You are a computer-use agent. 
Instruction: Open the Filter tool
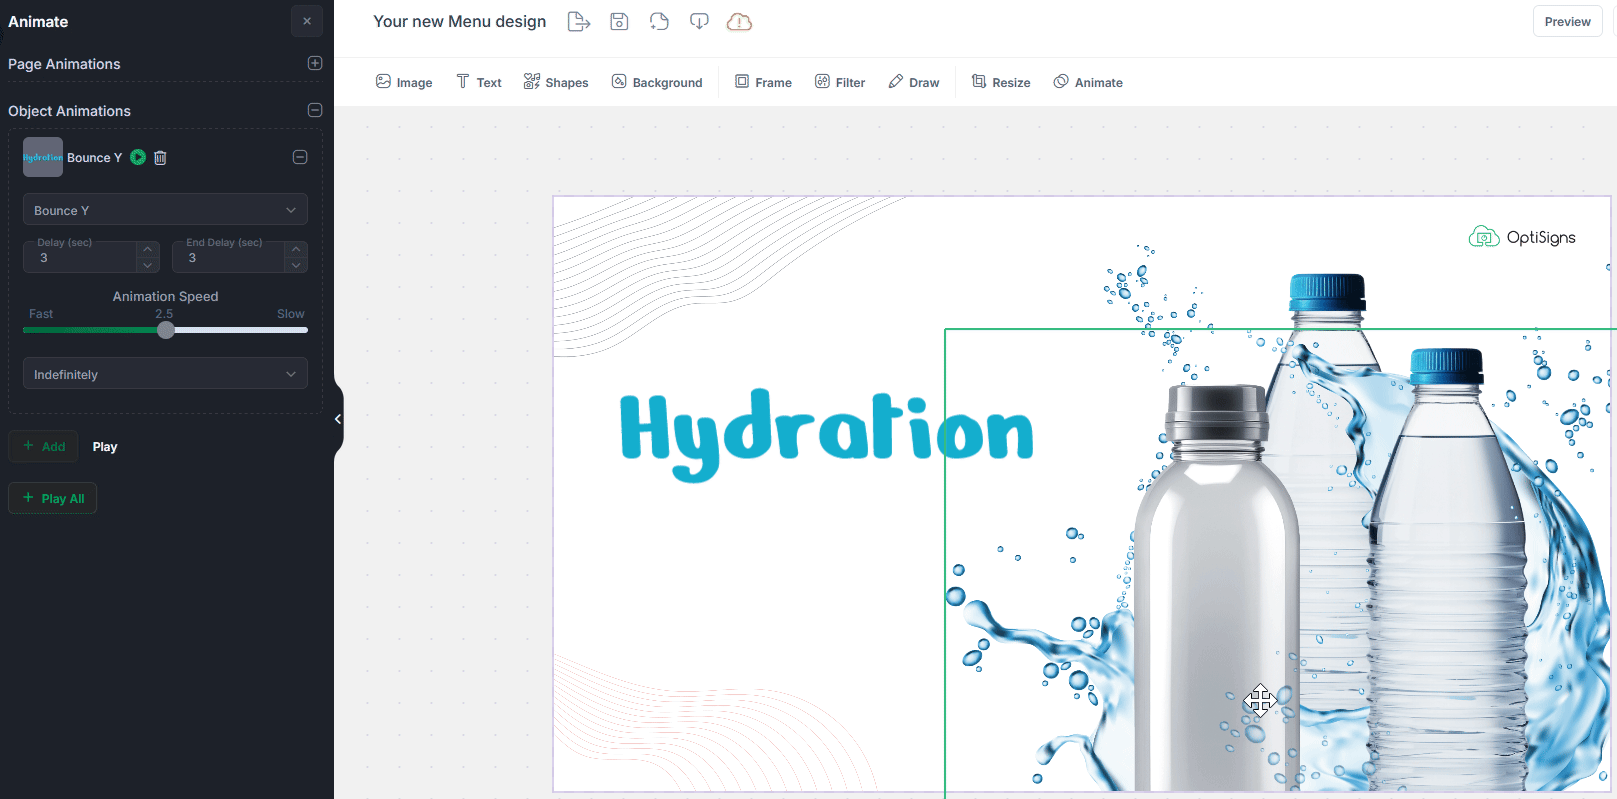click(840, 82)
